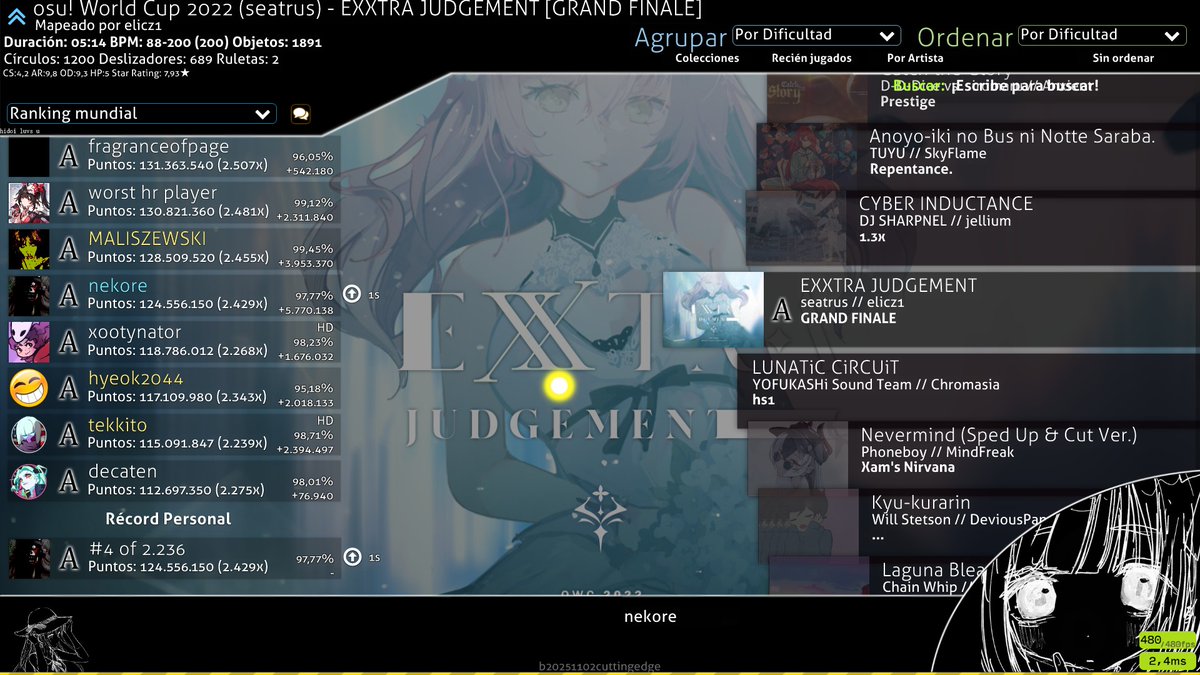1200x675 pixels.
Task: Open xootynator's leaderboard score
Action: [x=174, y=342]
